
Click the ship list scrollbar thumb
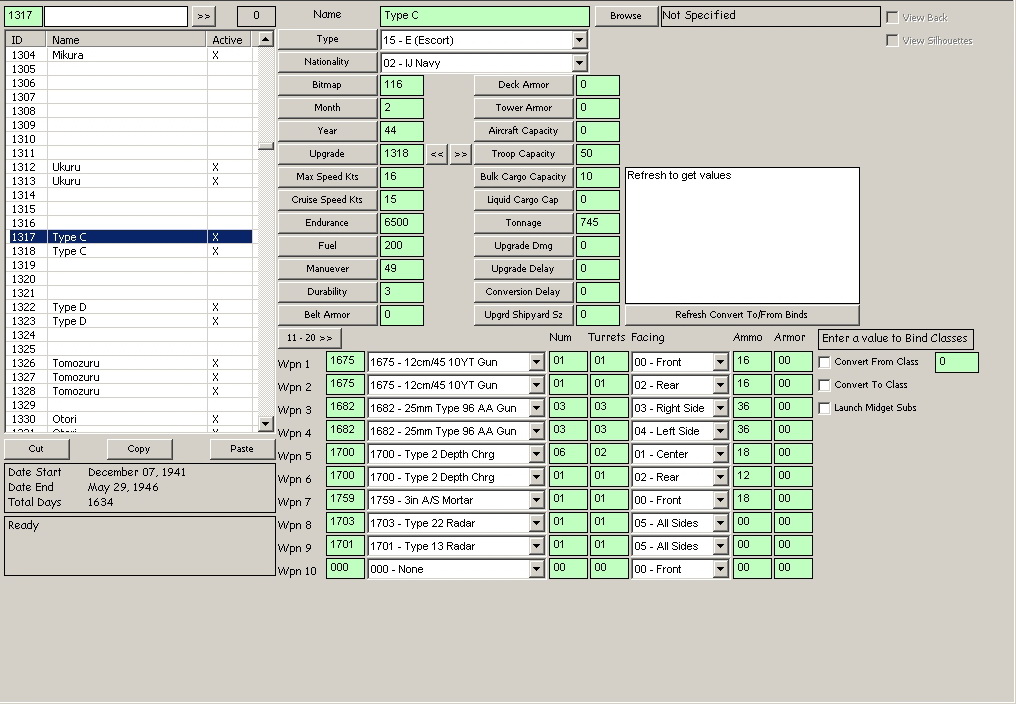coord(266,146)
